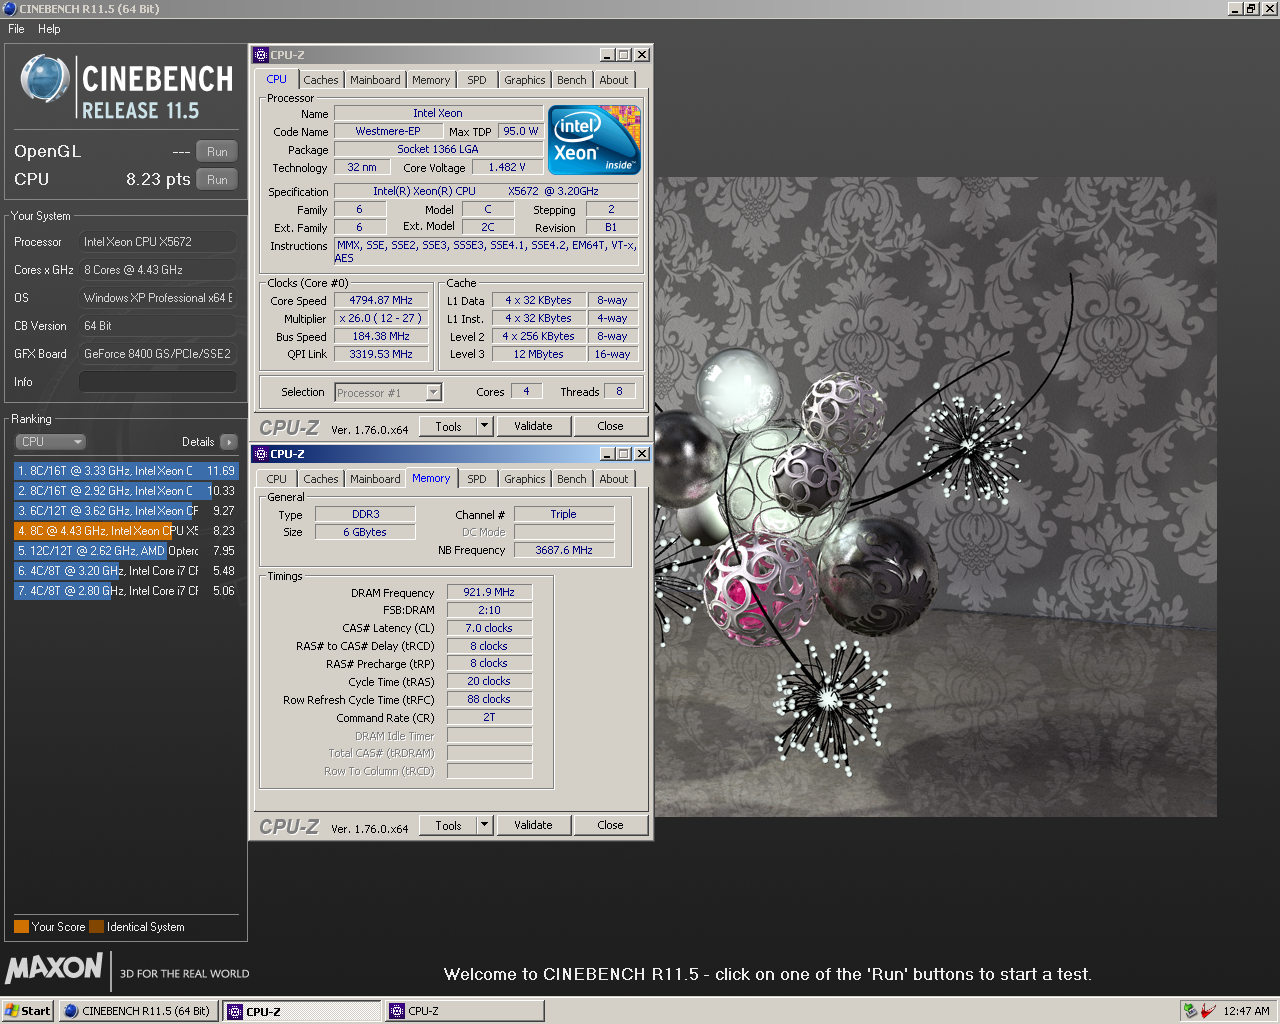
Task: Click the Info input field in Your System
Action: [x=158, y=382]
